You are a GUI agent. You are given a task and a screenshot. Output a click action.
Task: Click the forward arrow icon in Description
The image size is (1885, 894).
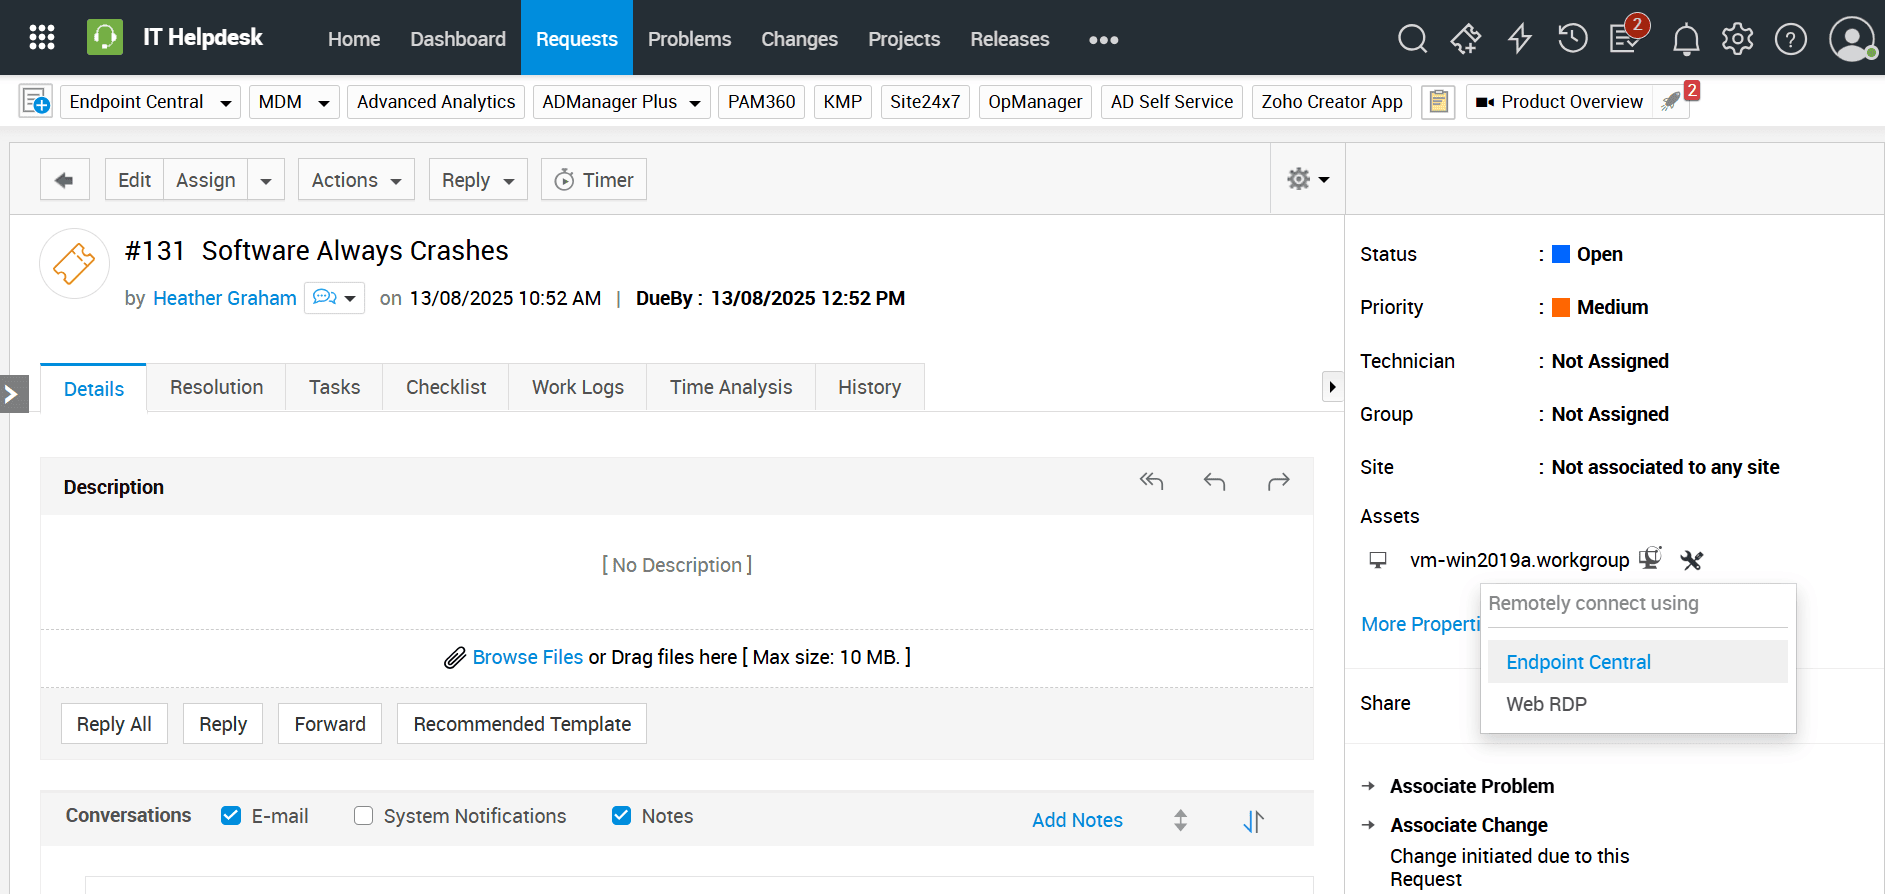pos(1278,482)
